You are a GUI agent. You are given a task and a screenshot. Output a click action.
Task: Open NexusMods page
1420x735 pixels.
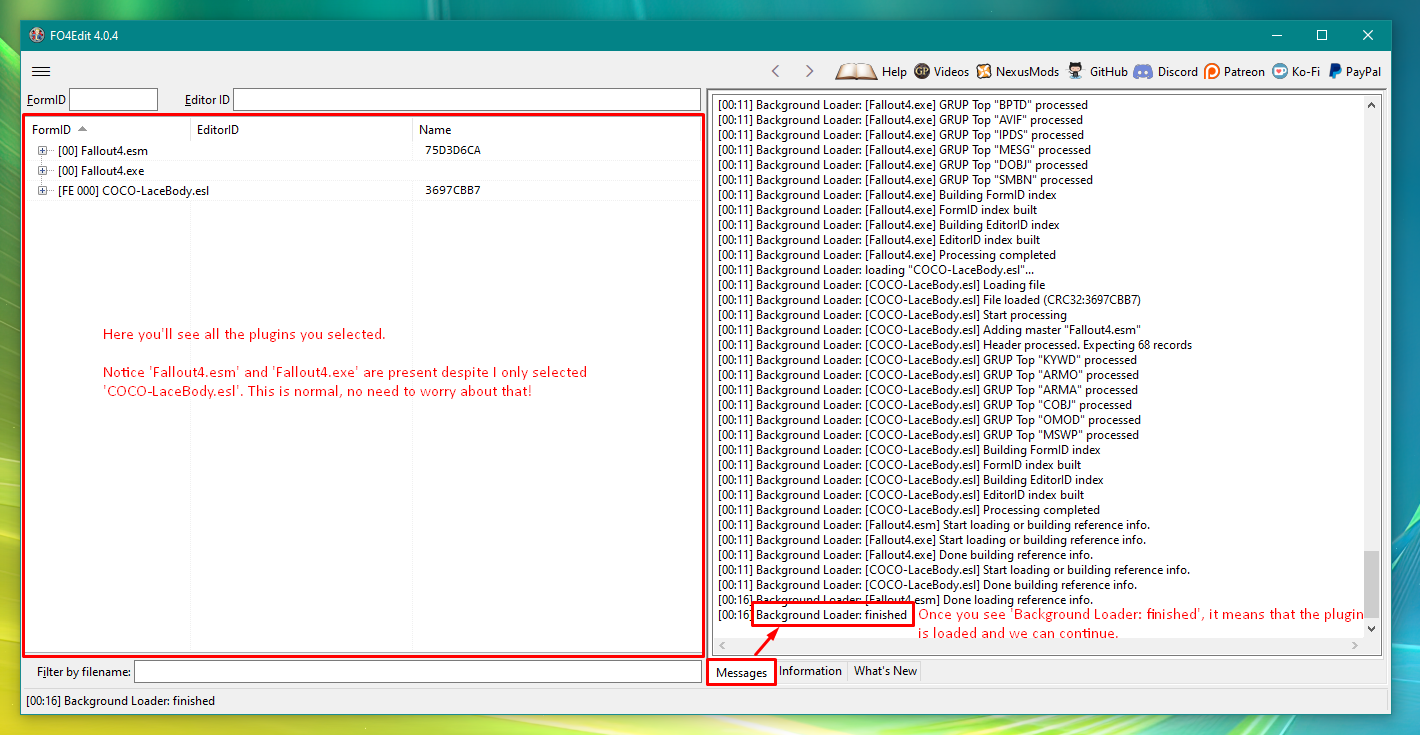point(1017,71)
